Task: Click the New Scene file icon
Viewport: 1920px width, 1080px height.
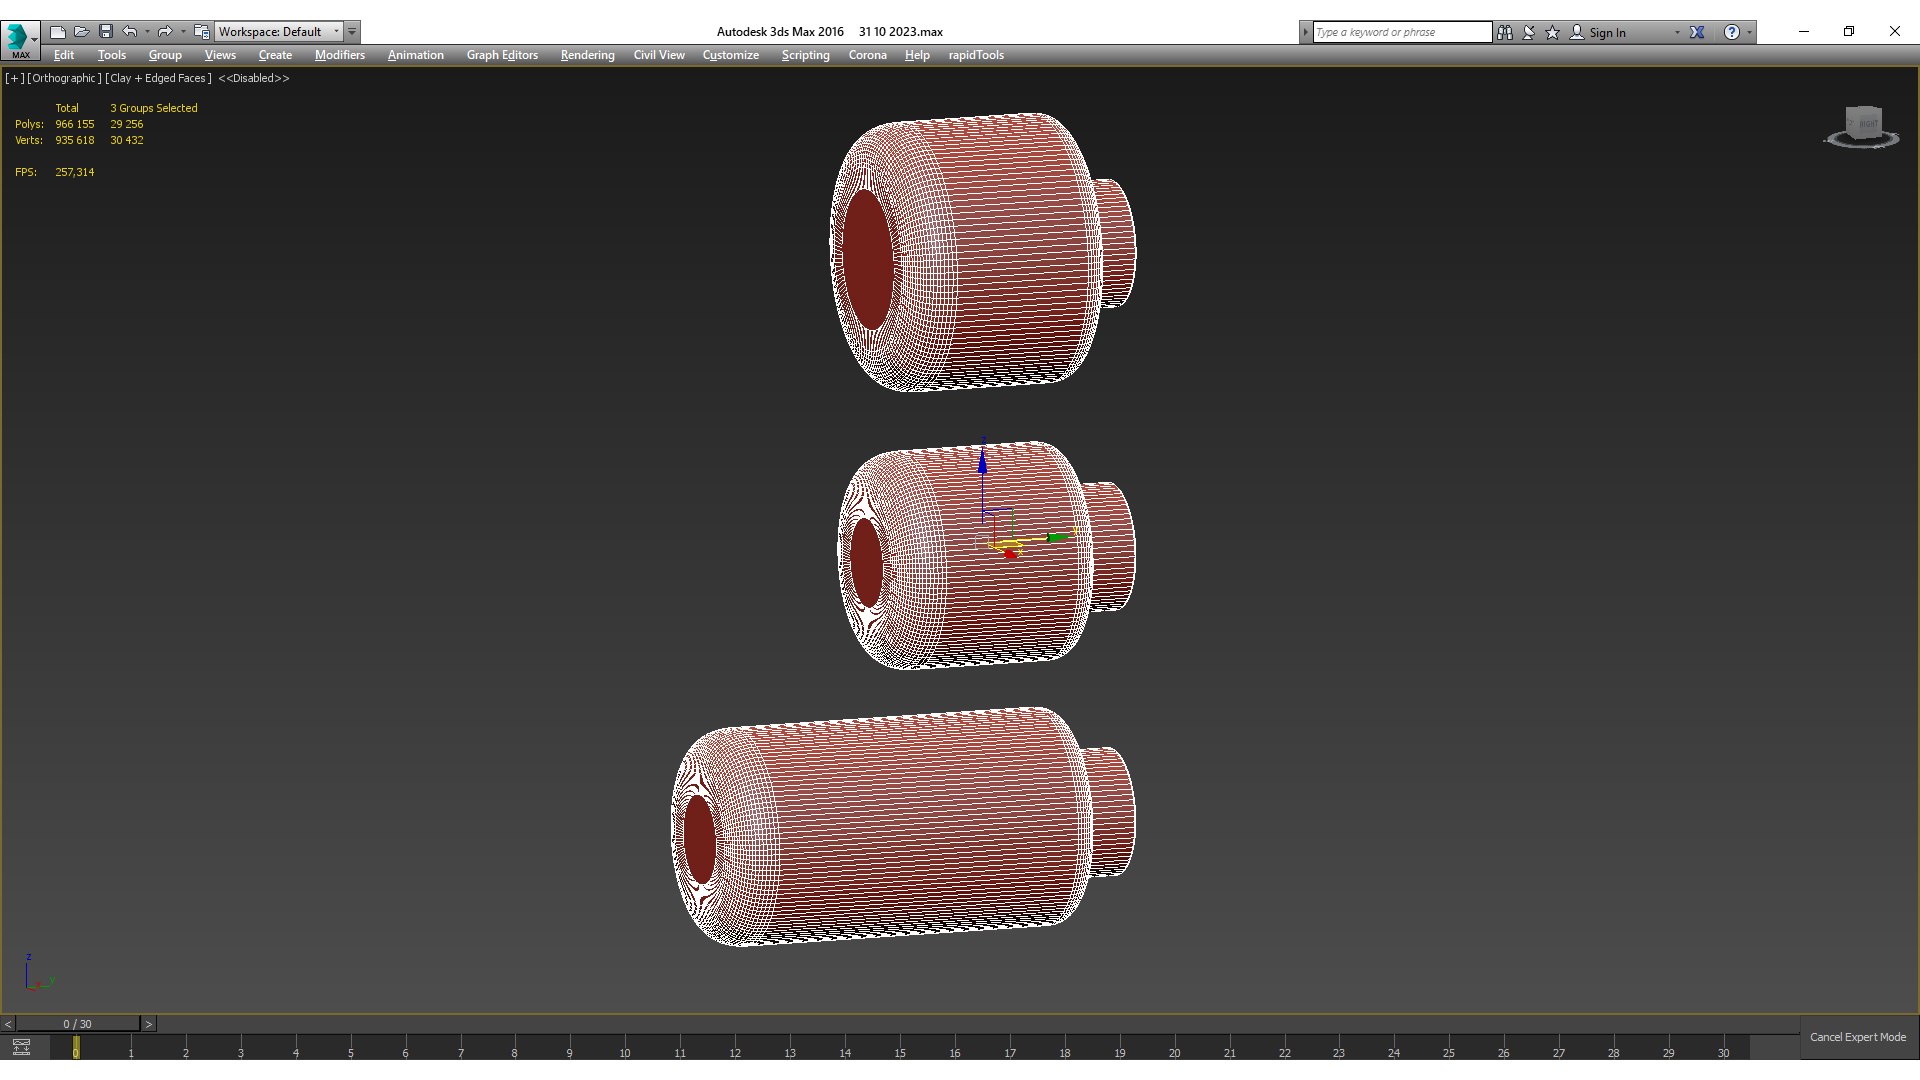Action: [58, 32]
